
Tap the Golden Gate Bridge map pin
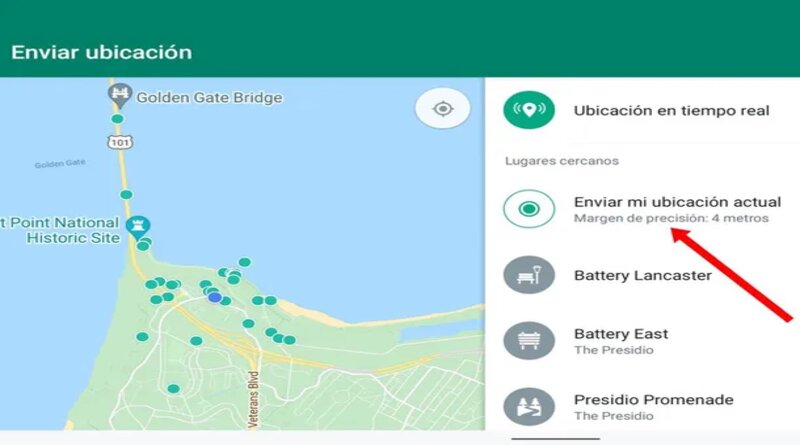tap(120, 95)
